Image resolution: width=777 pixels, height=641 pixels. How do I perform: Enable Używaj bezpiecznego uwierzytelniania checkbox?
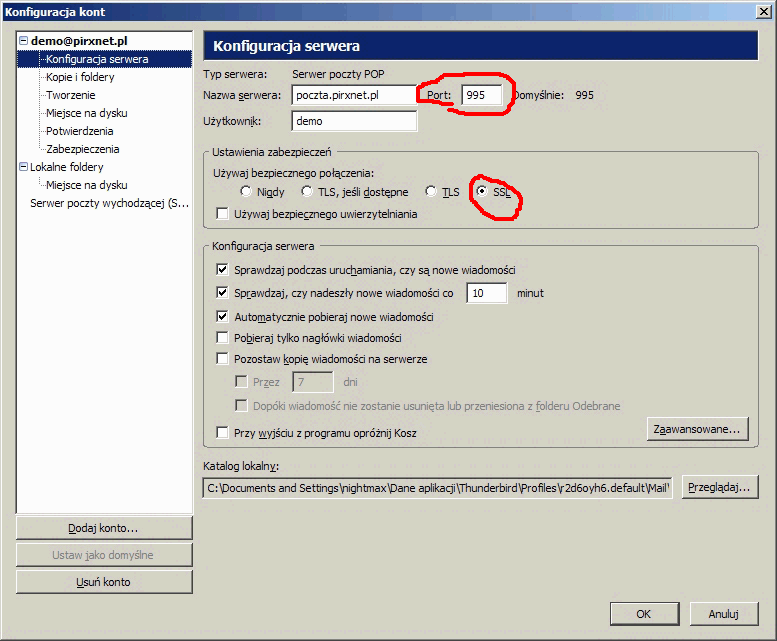pos(223,213)
